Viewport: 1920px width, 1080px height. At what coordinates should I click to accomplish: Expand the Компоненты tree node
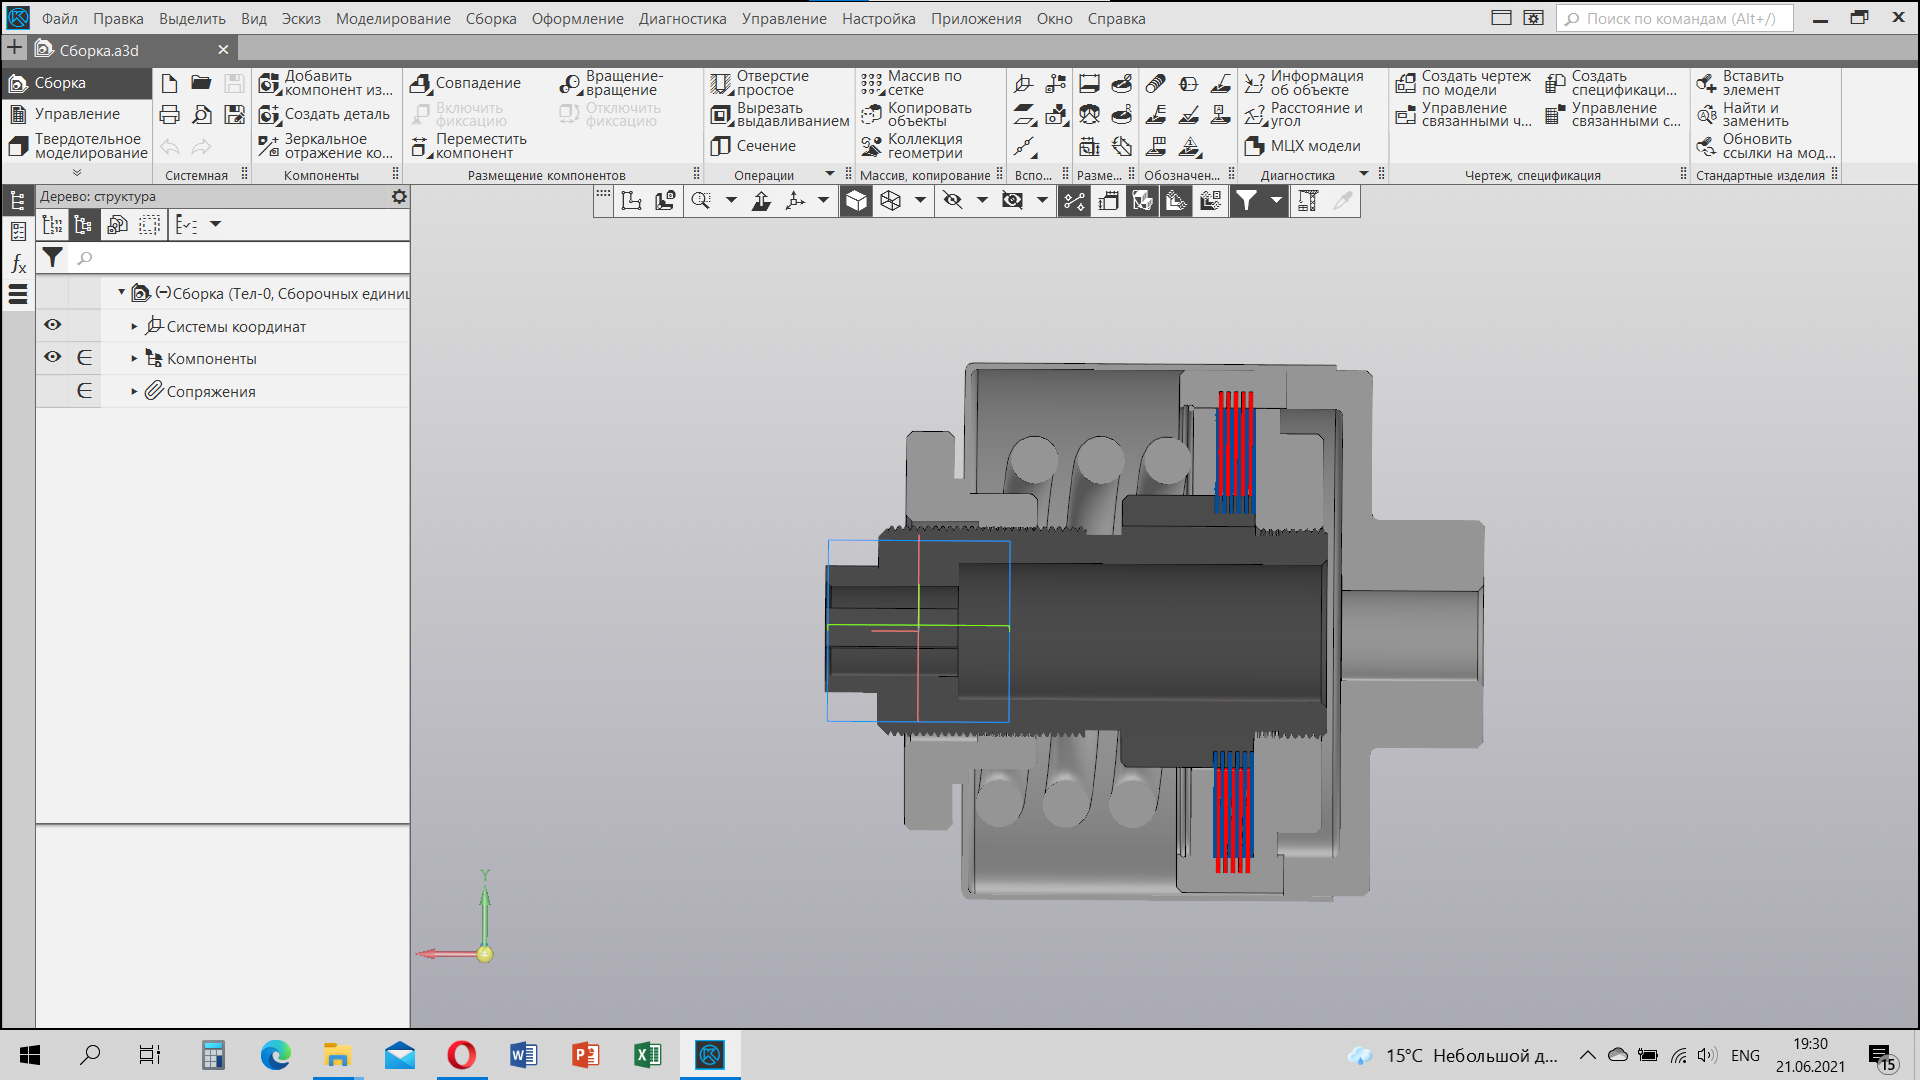pyautogui.click(x=134, y=359)
